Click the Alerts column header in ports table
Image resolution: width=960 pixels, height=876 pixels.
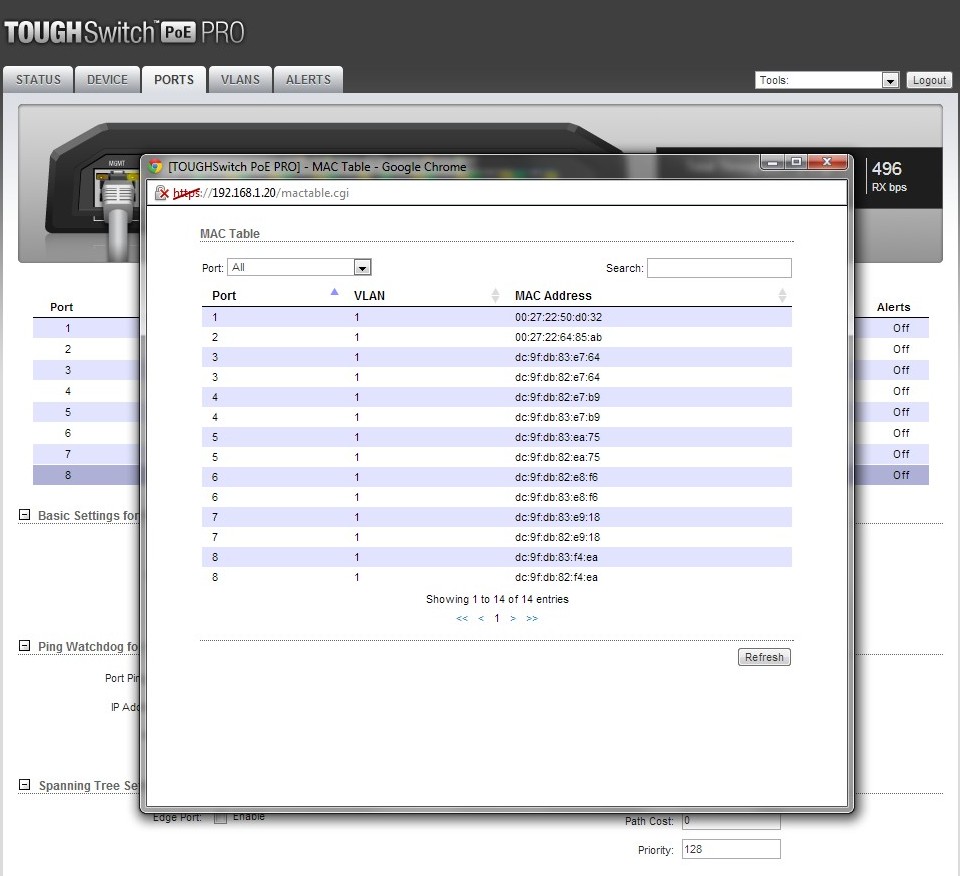pyautogui.click(x=893, y=307)
